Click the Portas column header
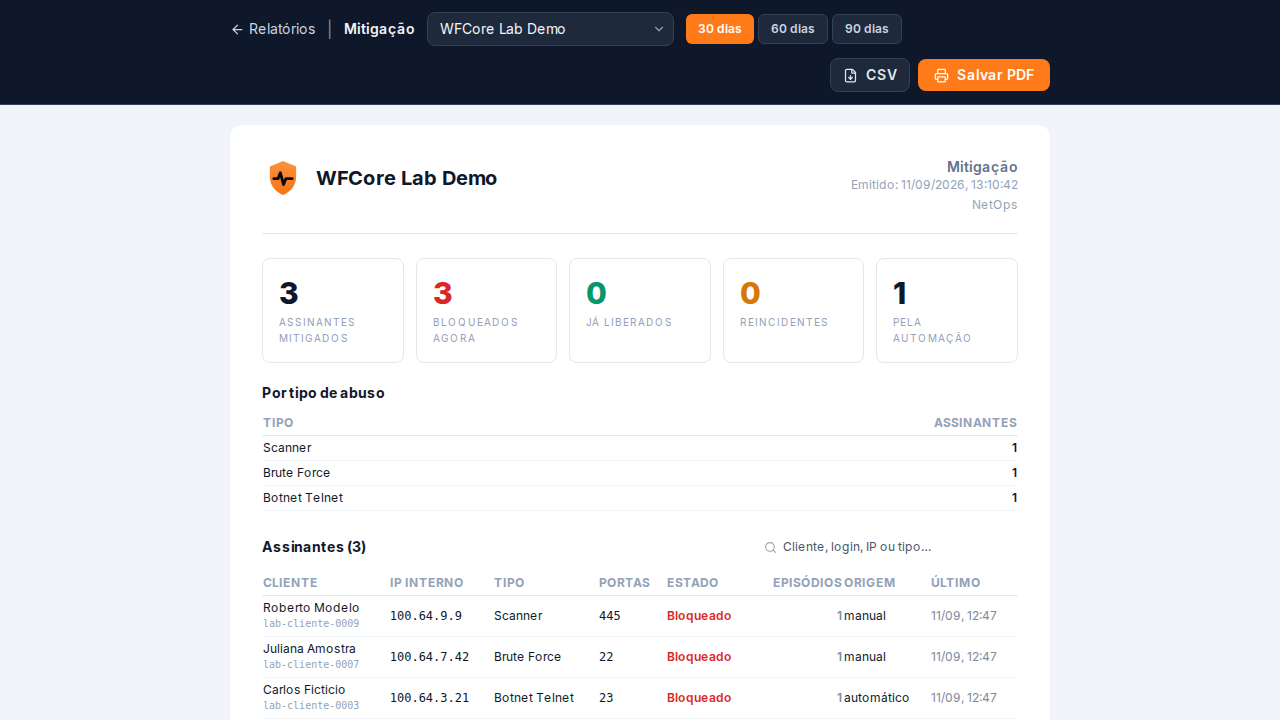This screenshot has width=1280, height=720. click(624, 582)
